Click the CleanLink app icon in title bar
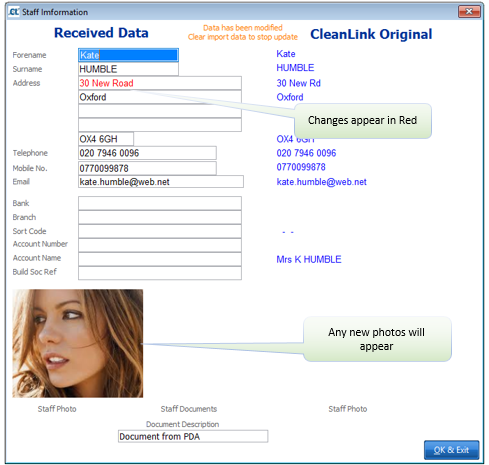 [x=13, y=12]
